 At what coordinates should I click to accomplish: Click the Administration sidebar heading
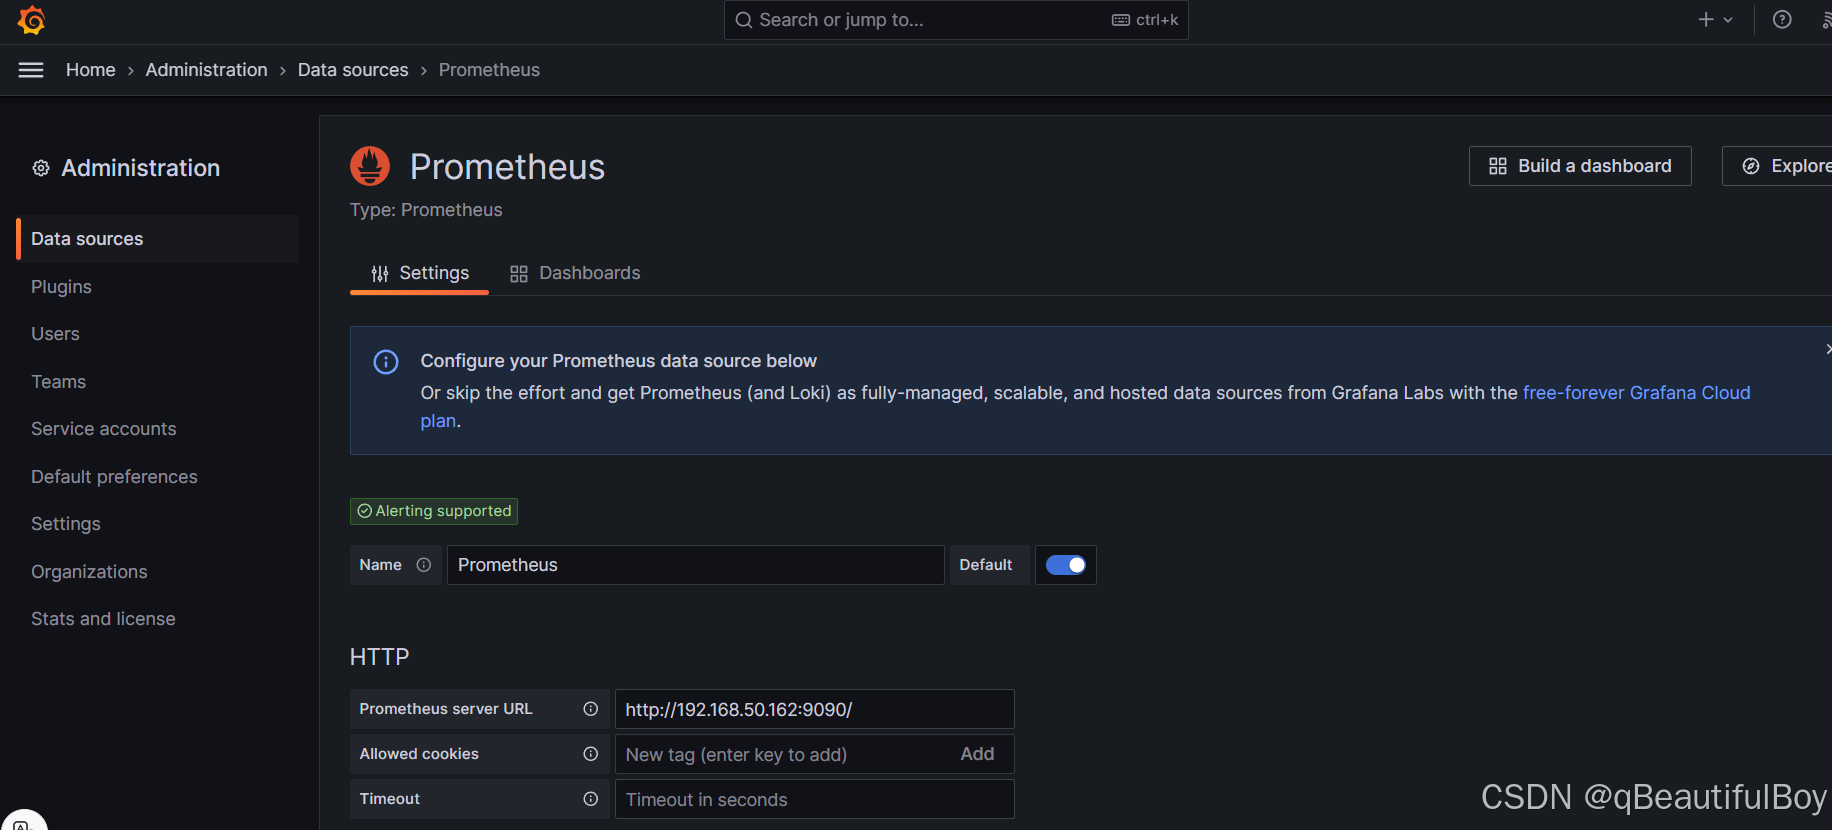141,168
